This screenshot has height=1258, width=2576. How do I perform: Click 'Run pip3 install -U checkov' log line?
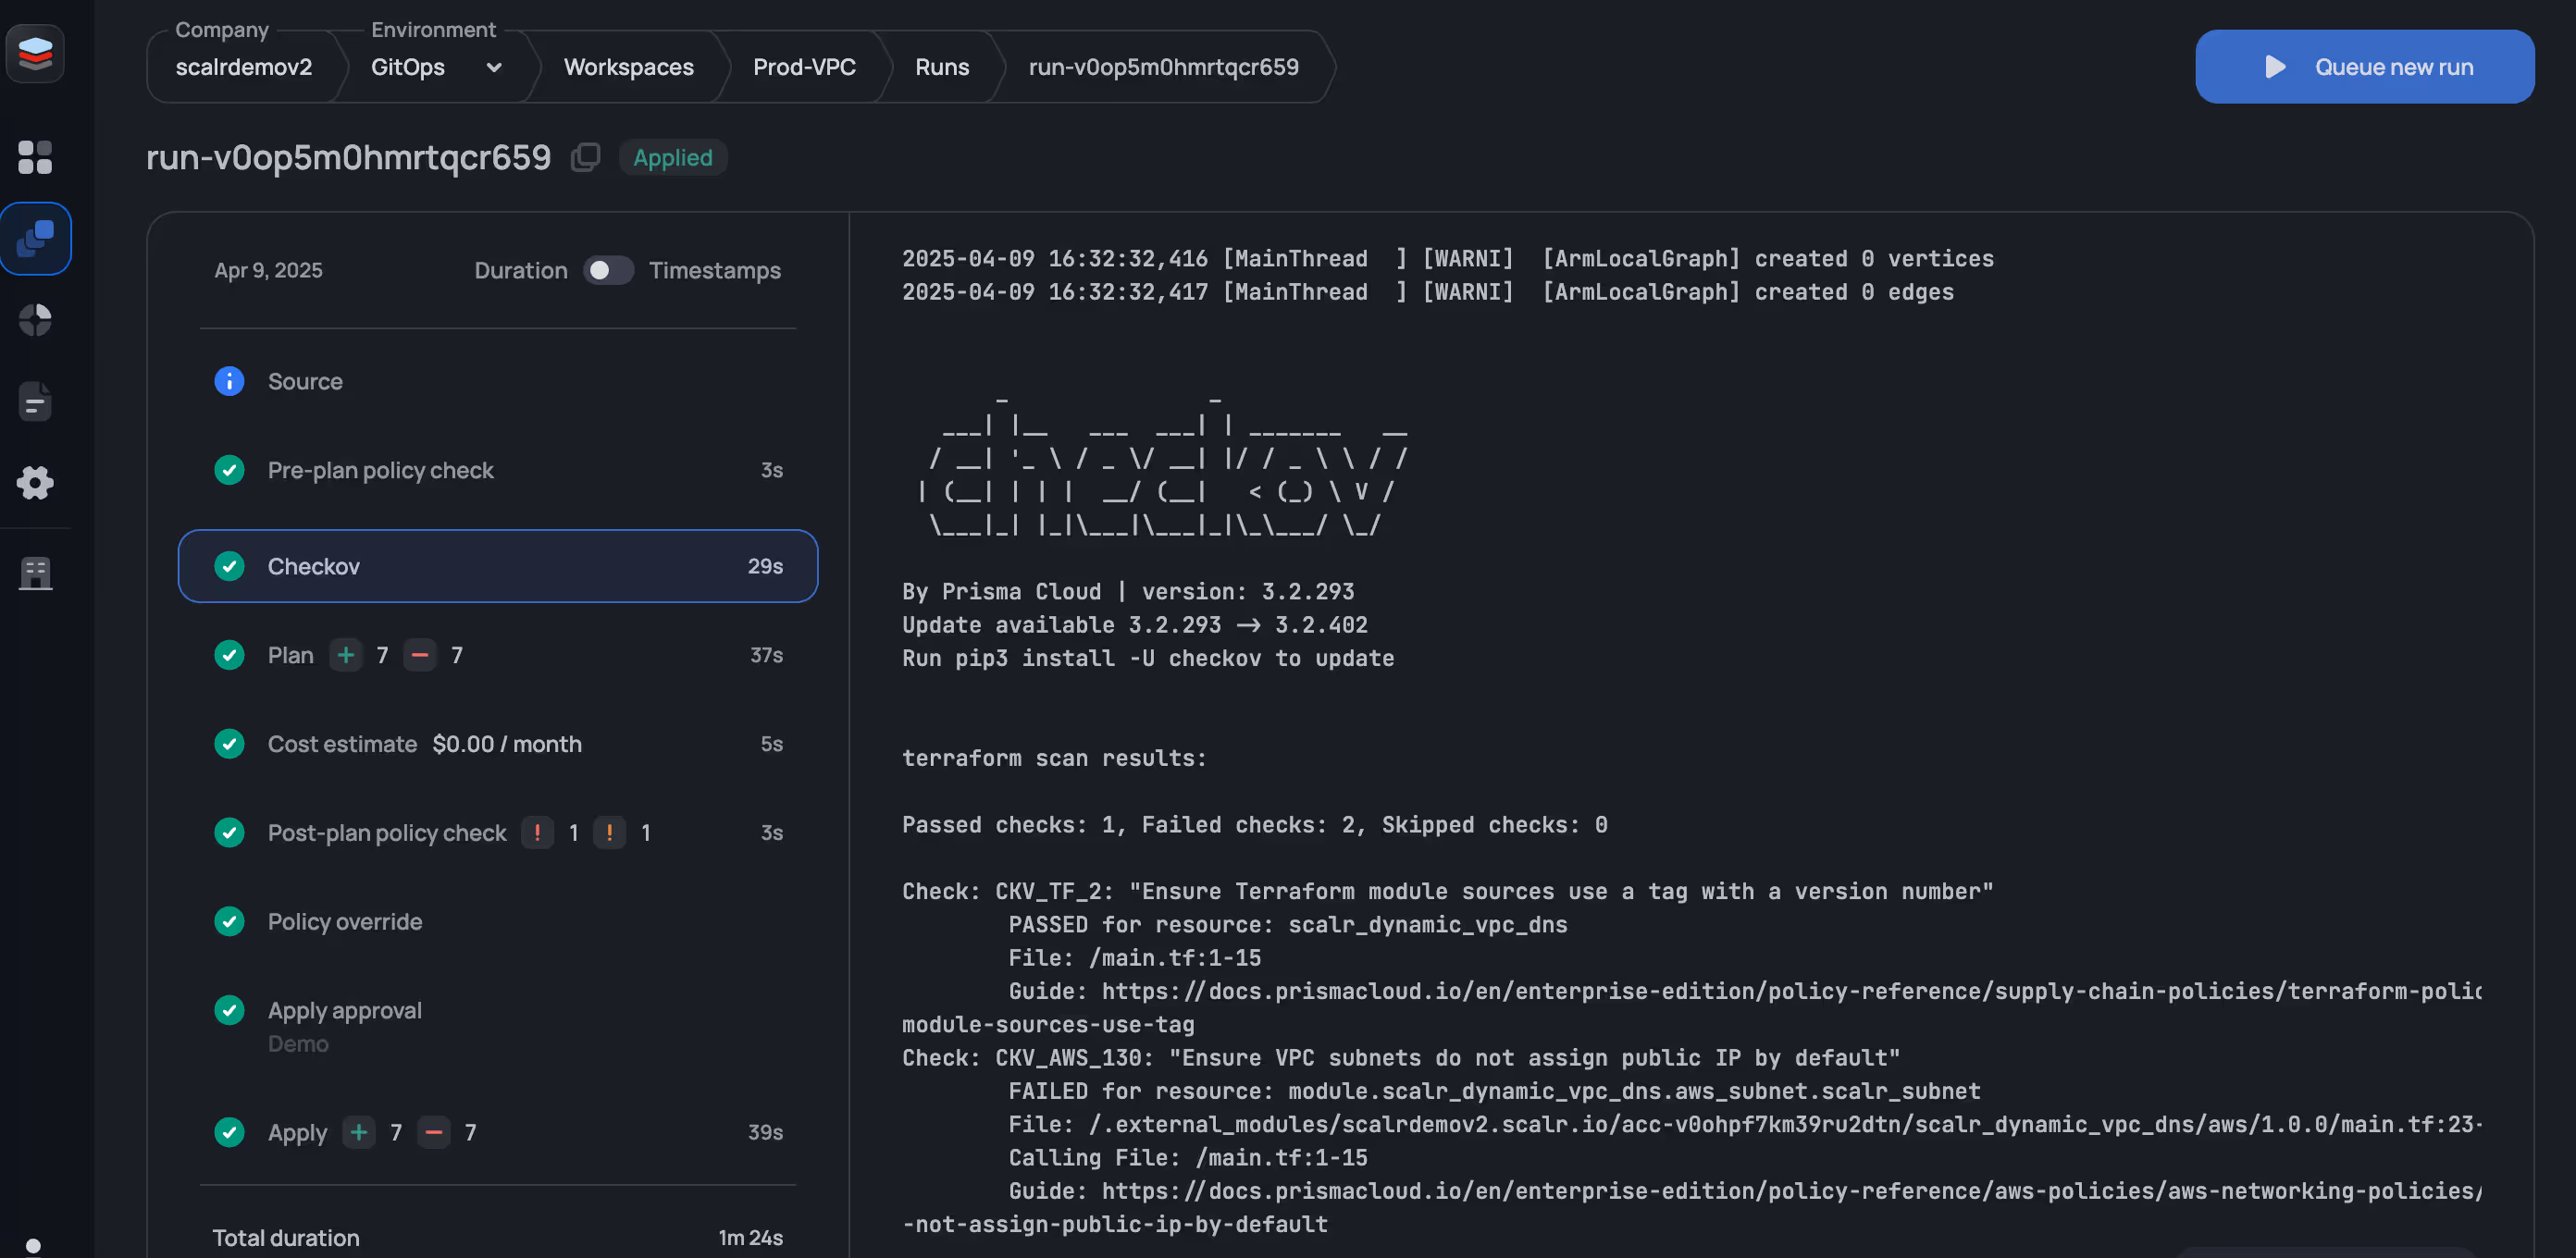(1147, 658)
